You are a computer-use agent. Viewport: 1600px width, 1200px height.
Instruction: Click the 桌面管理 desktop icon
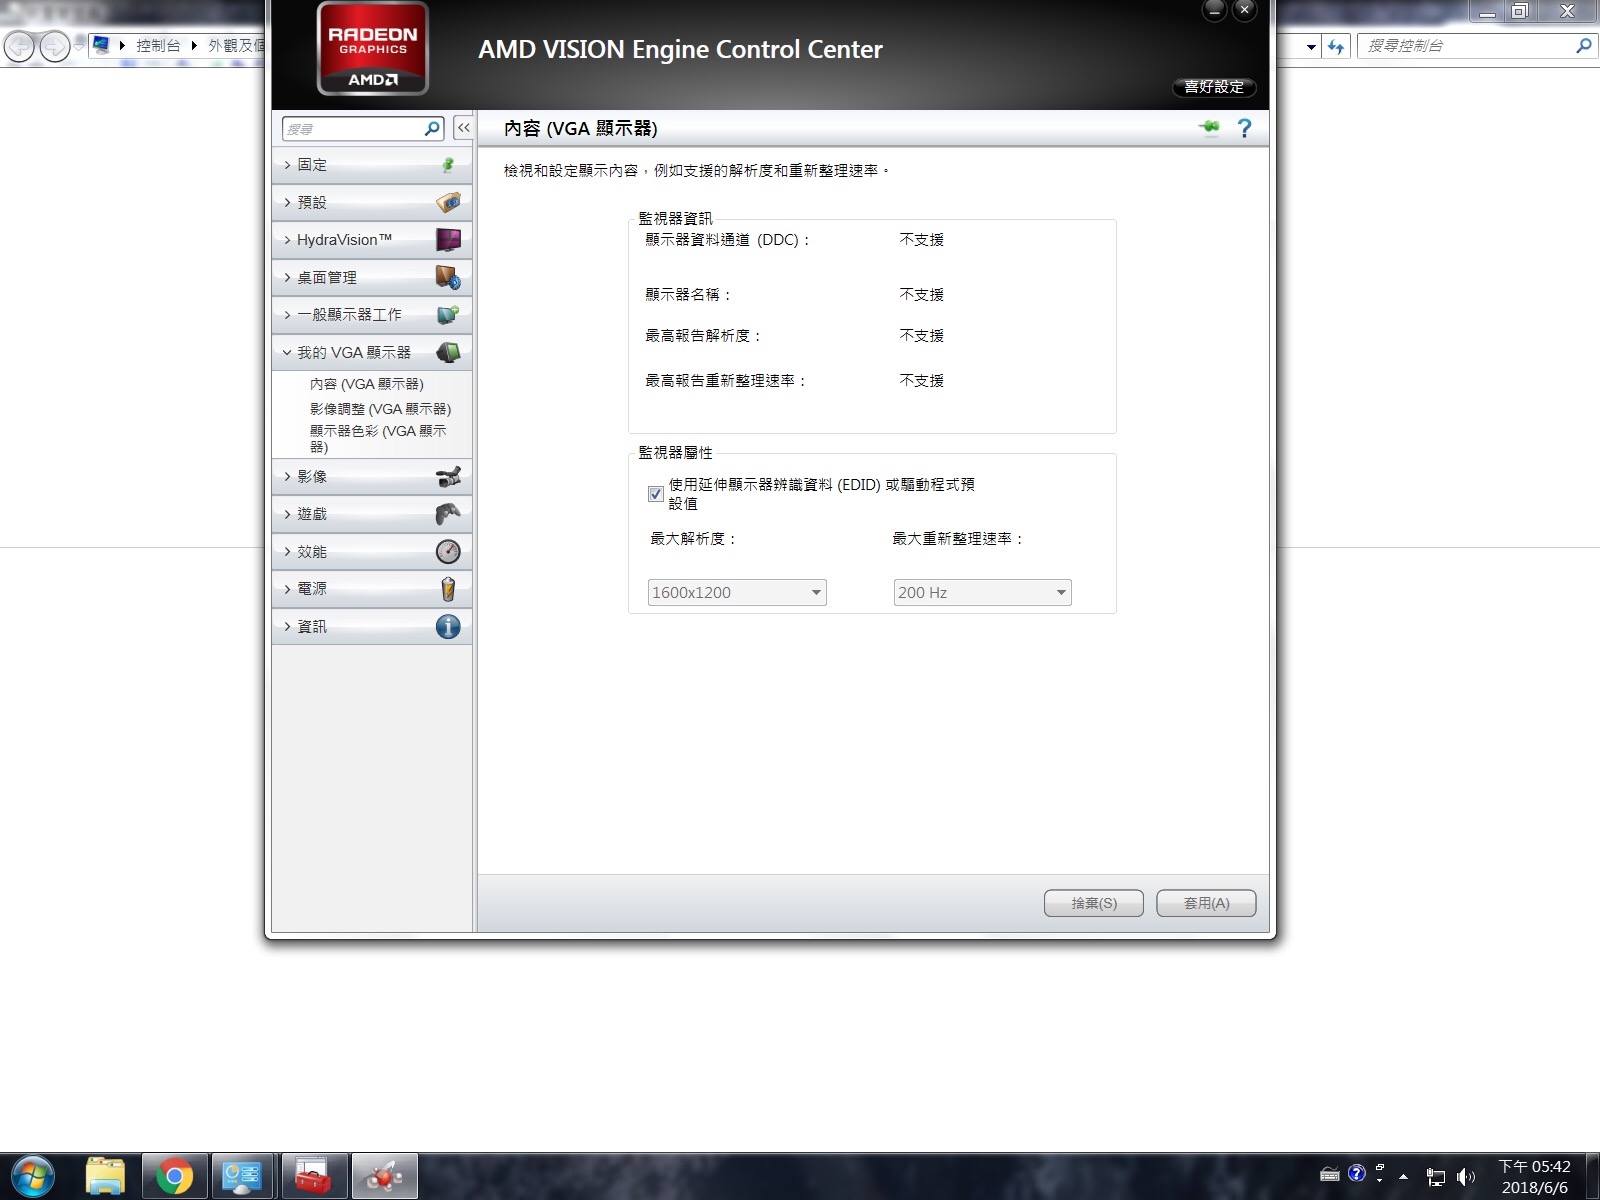click(x=448, y=277)
